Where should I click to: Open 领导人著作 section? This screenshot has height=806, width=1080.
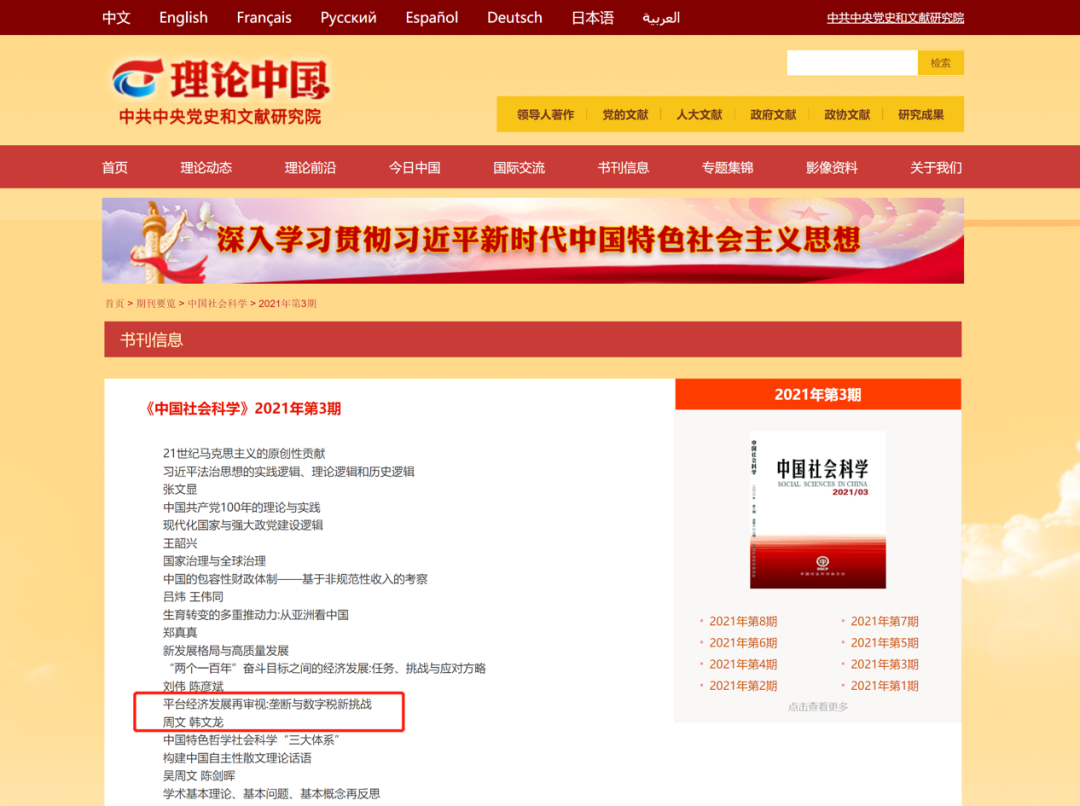click(x=546, y=114)
